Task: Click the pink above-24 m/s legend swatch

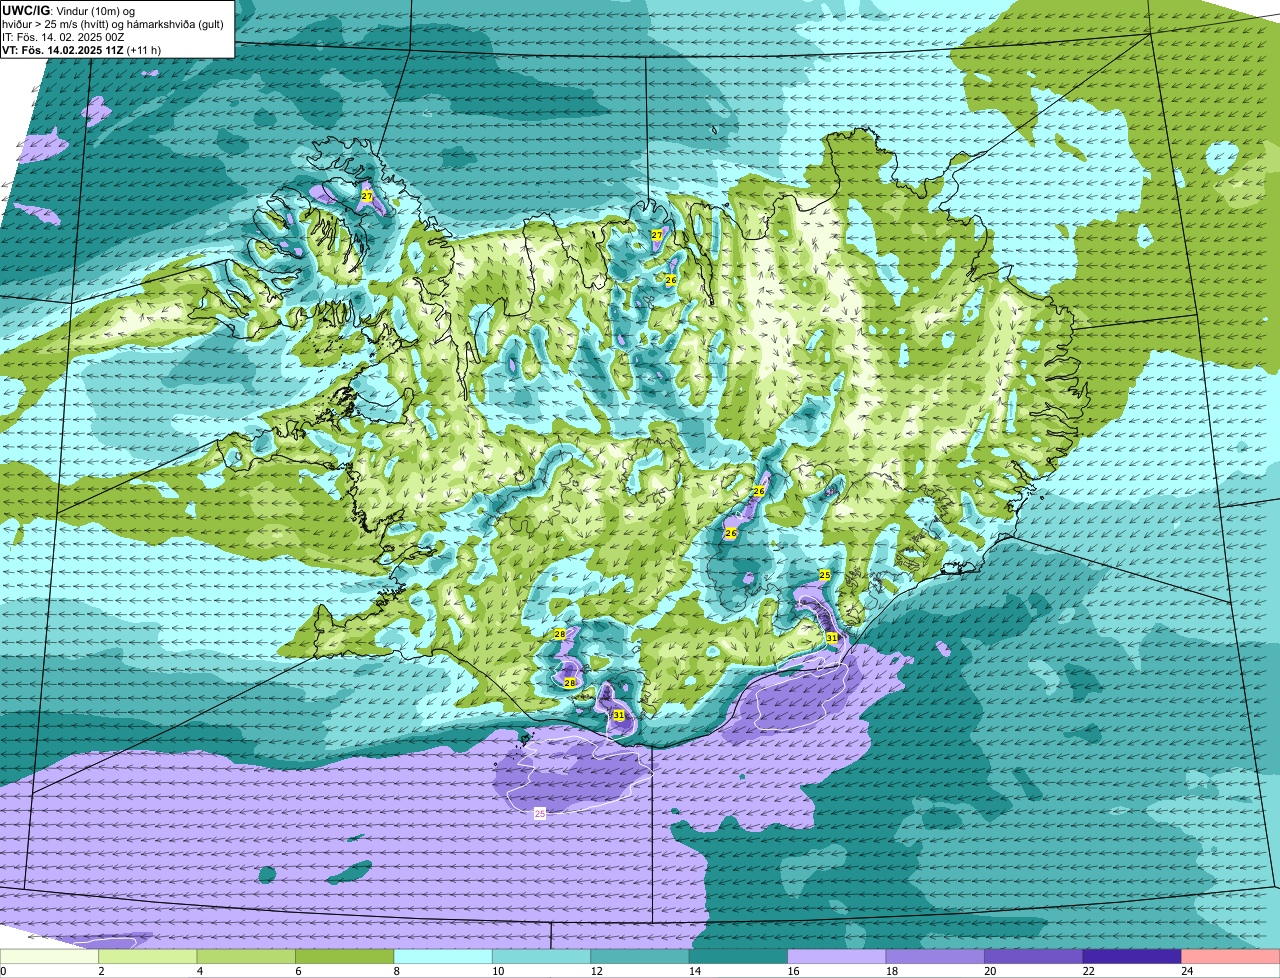Action: [1231, 957]
